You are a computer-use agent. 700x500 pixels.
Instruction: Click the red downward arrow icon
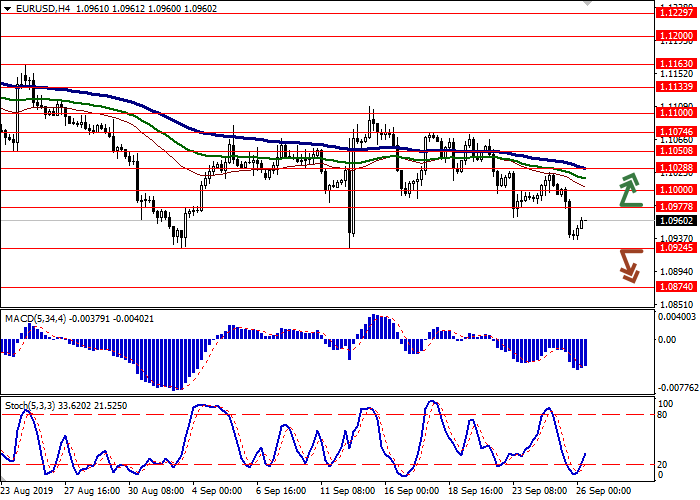tap(628, 265)
